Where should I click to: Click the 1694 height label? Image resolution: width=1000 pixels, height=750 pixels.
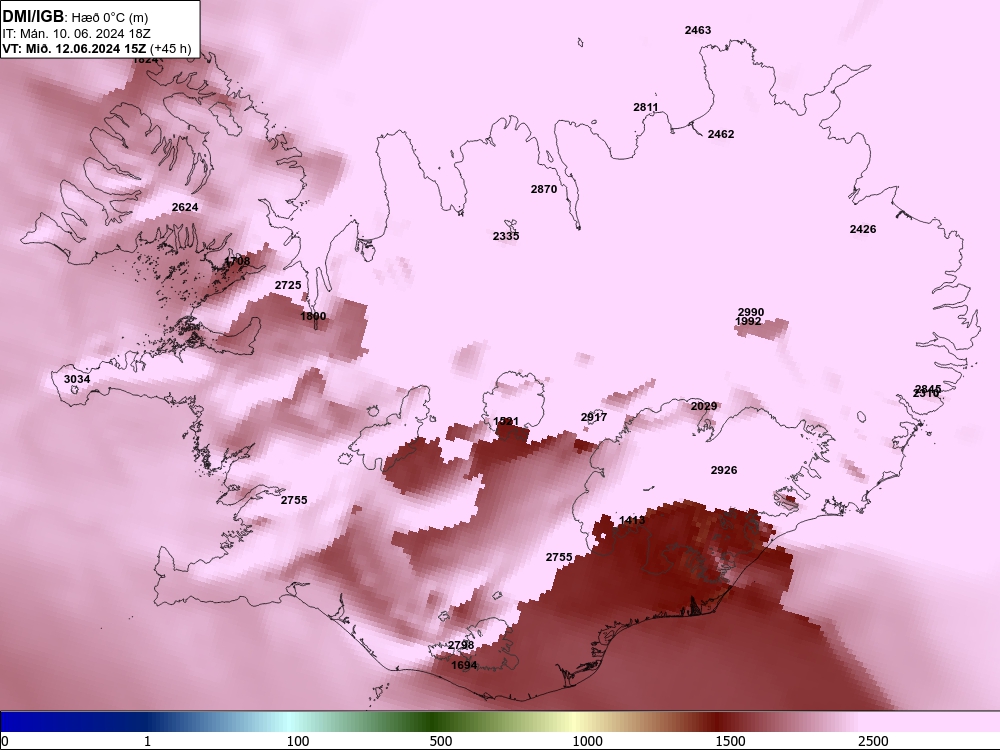click(464, 665)
